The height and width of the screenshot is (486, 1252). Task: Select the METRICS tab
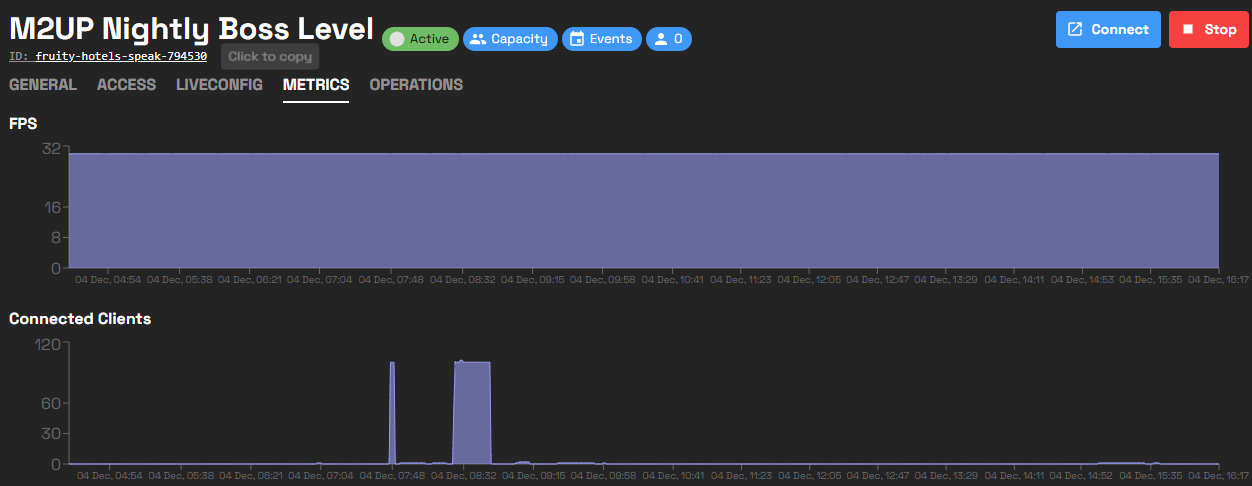point(316,85)
